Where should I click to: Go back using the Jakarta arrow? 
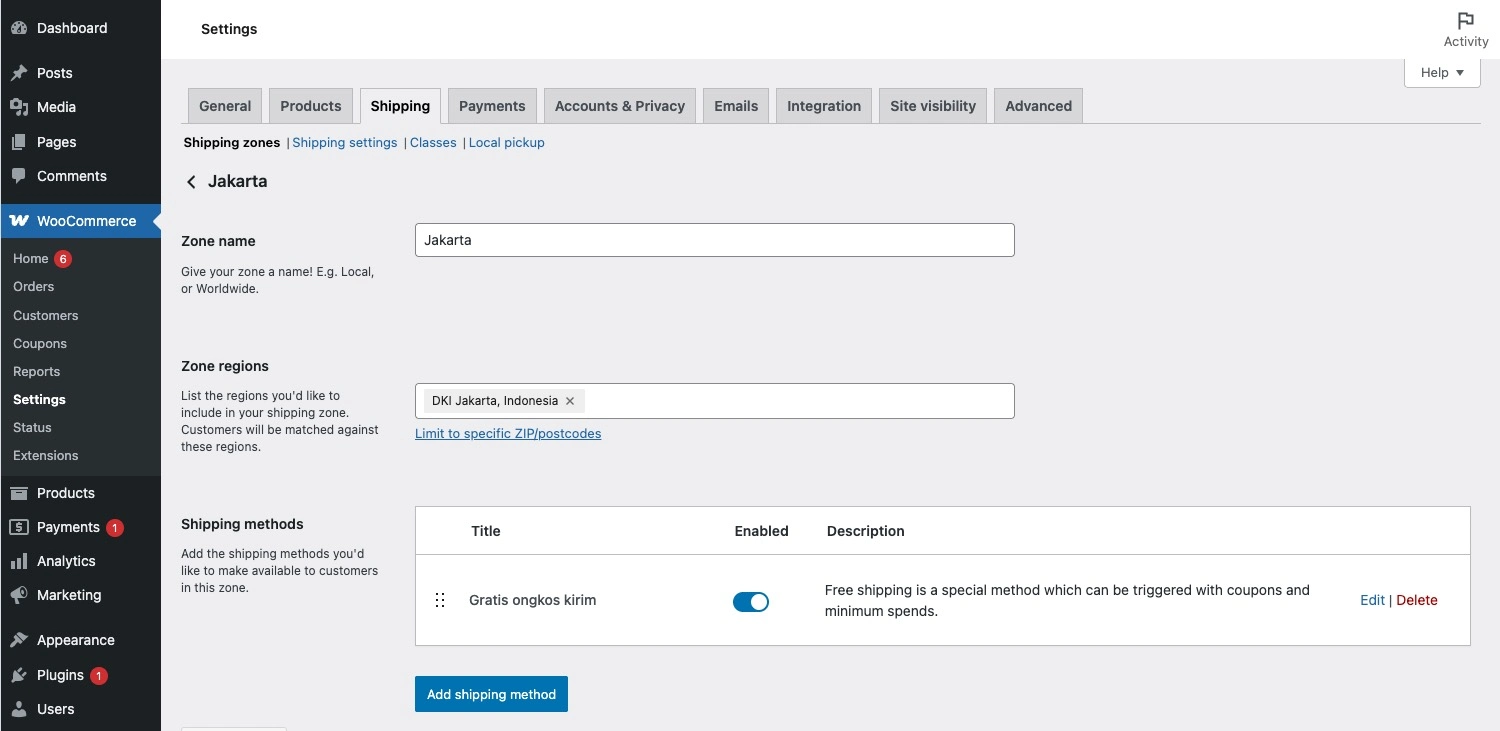(191, 182)
